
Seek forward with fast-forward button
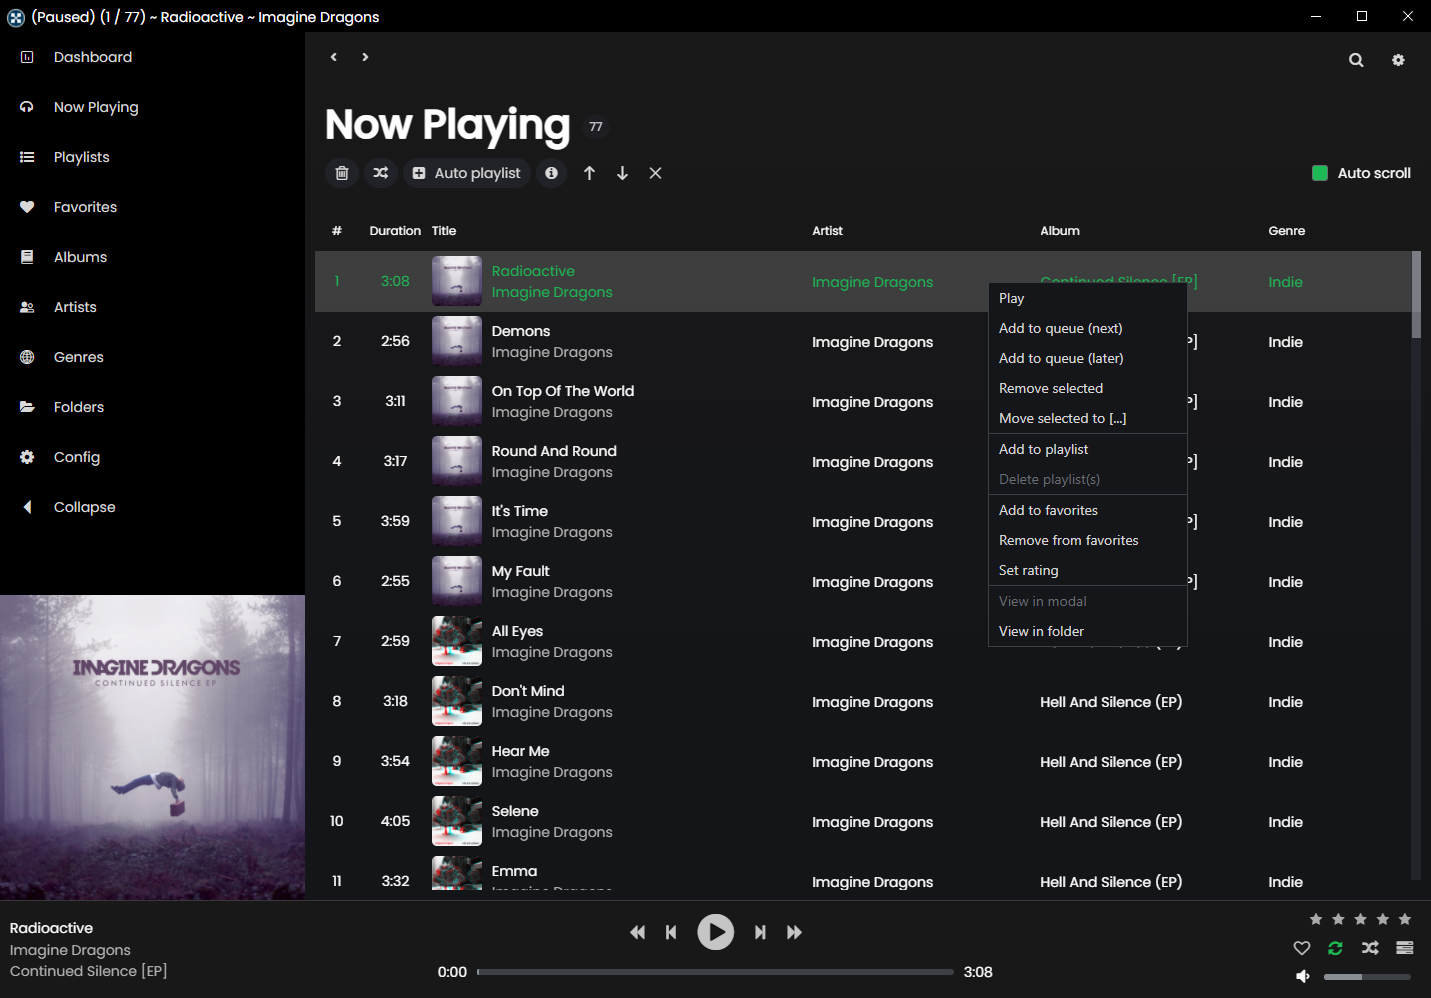click(794, 932)
